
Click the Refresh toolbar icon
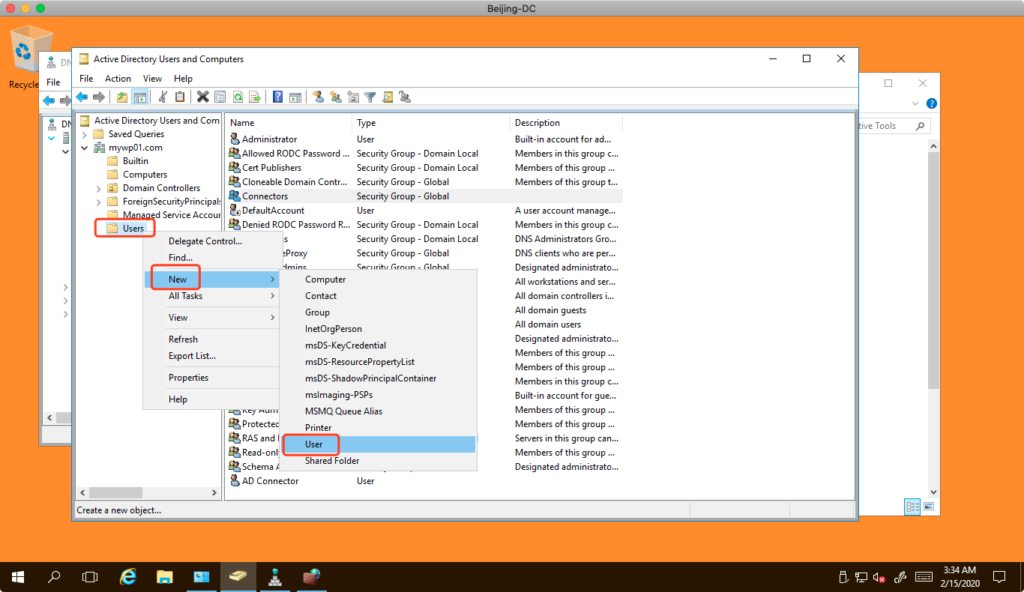click(238, 97)
